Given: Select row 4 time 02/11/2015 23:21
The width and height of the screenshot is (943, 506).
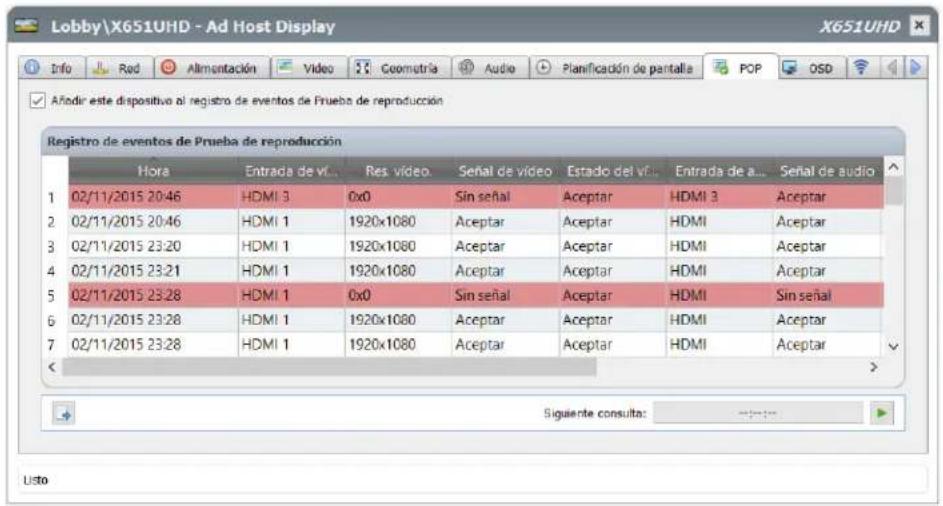Looking at the screenshot, I should coord(126,271).
